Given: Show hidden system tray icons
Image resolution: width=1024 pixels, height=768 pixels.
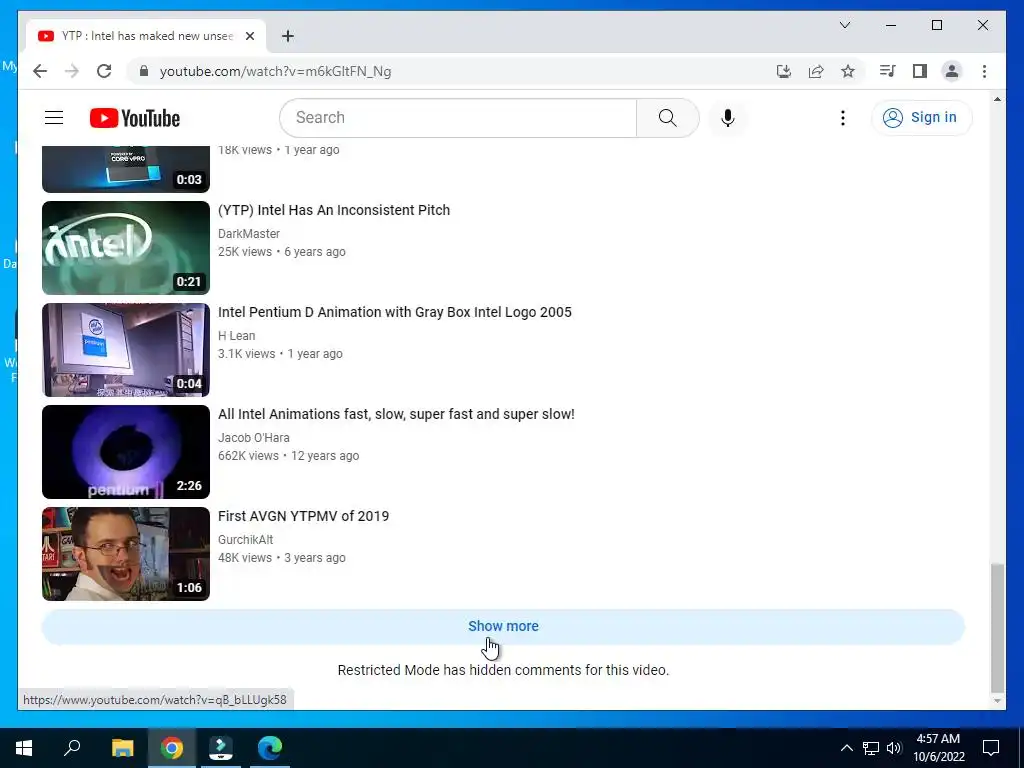Looking at the screenshot, I should coord(846,748).
